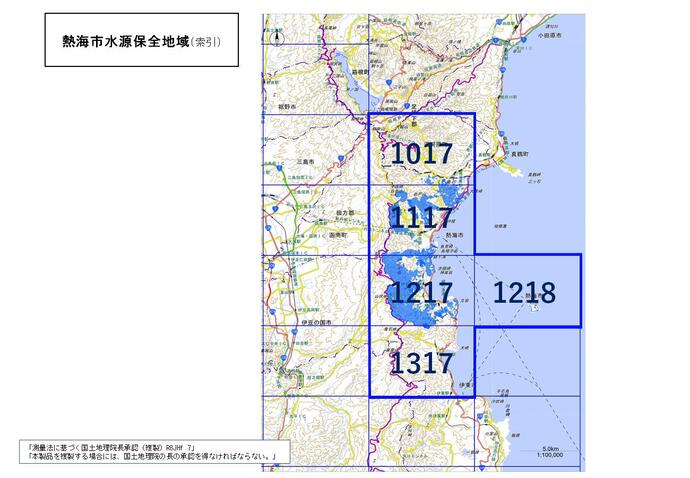Click the 本製品を複製する場合には notice line
This screenshot has width=690, height=478.
click(x=152, y=456)
